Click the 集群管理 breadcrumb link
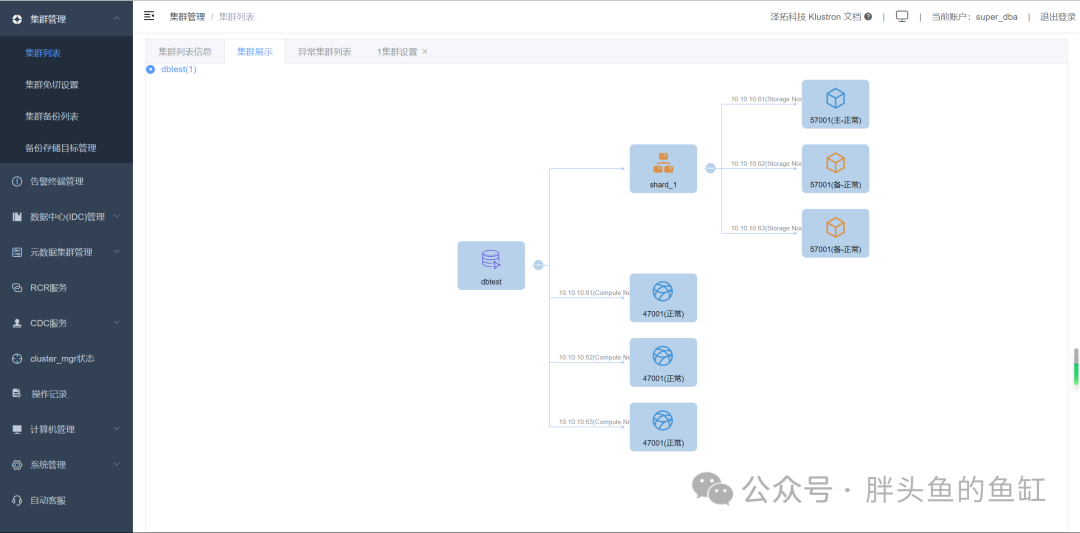 (187, 17)
